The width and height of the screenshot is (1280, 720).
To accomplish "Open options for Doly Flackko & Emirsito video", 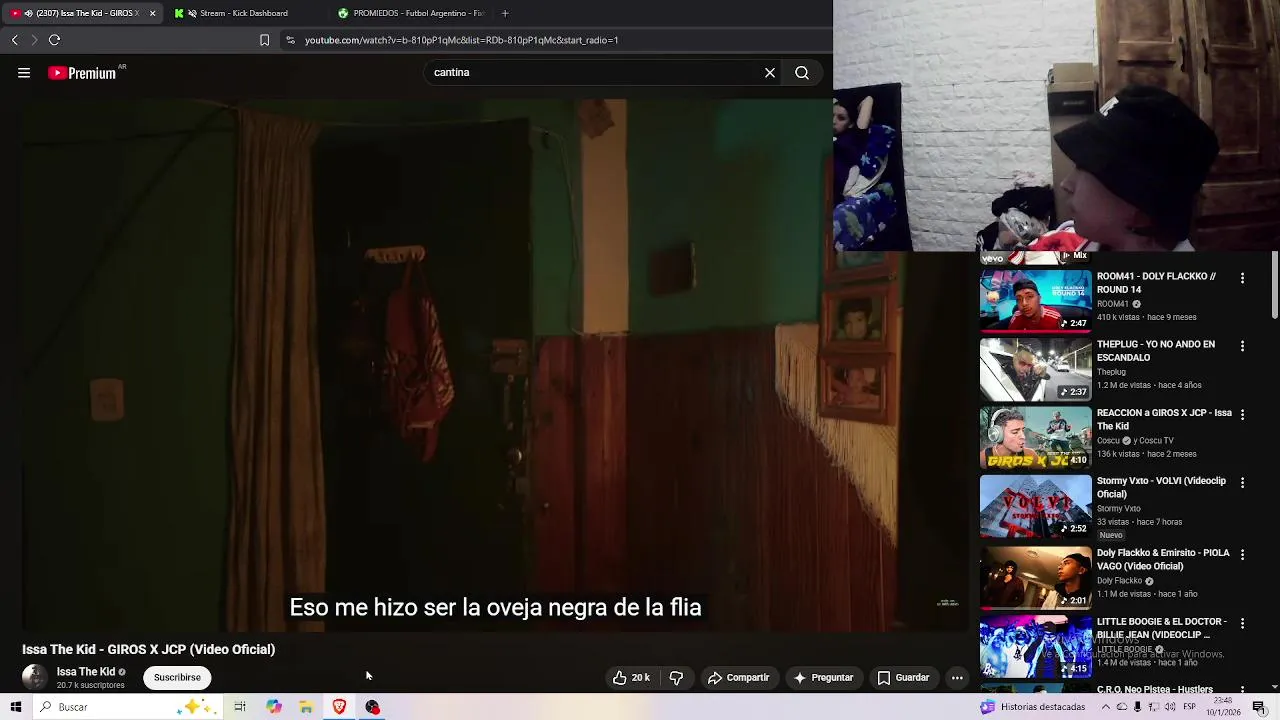I will tap(1242, 554).
